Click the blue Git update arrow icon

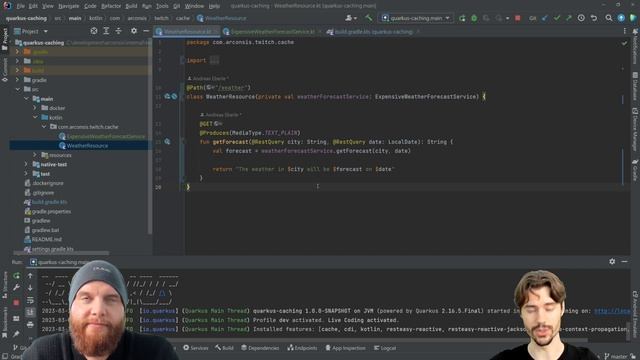[x=545, y=18]
